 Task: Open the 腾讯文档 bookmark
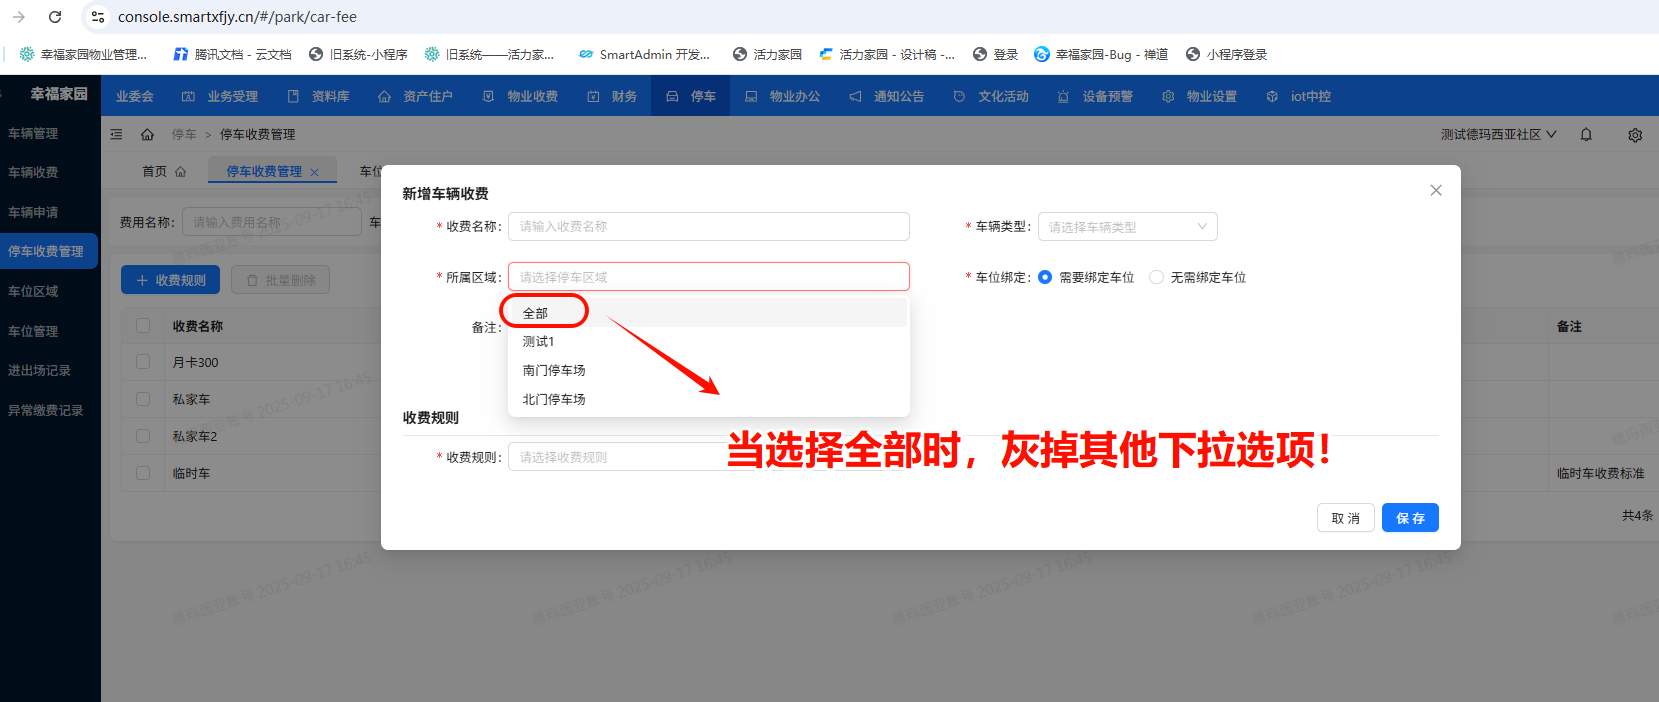click(232, 55)
